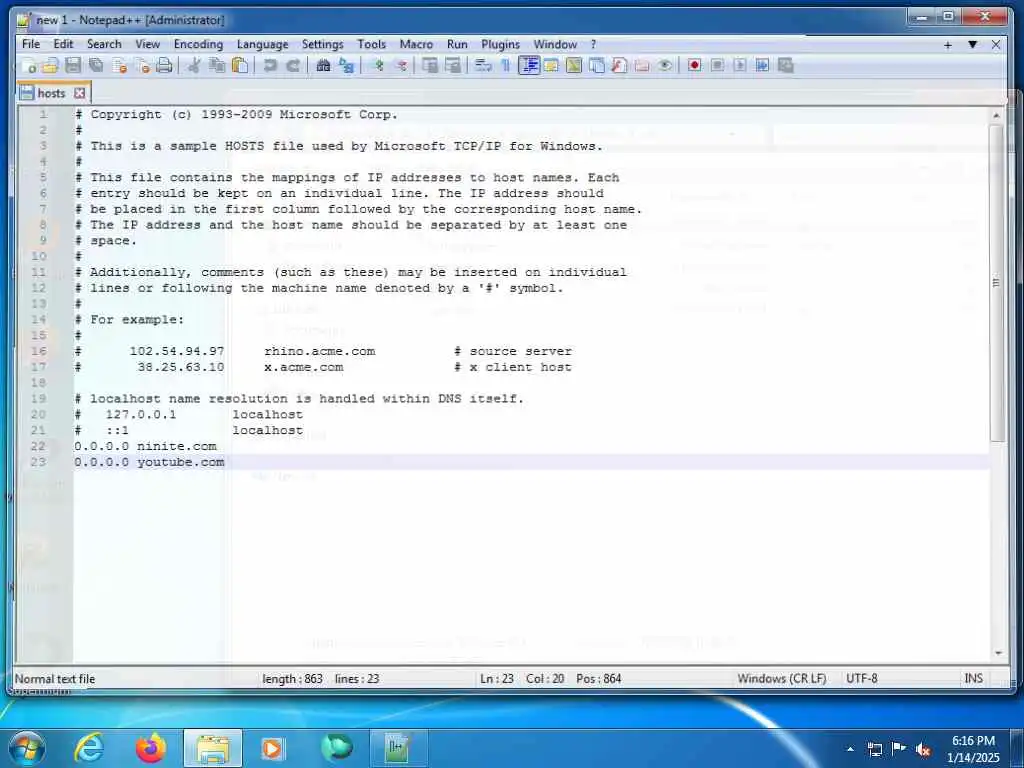Click 'Windows (CR LF)' in status bar
The height and width of the screenshot is (768, 1024).
pyautogui.click(x=782, y=679)
